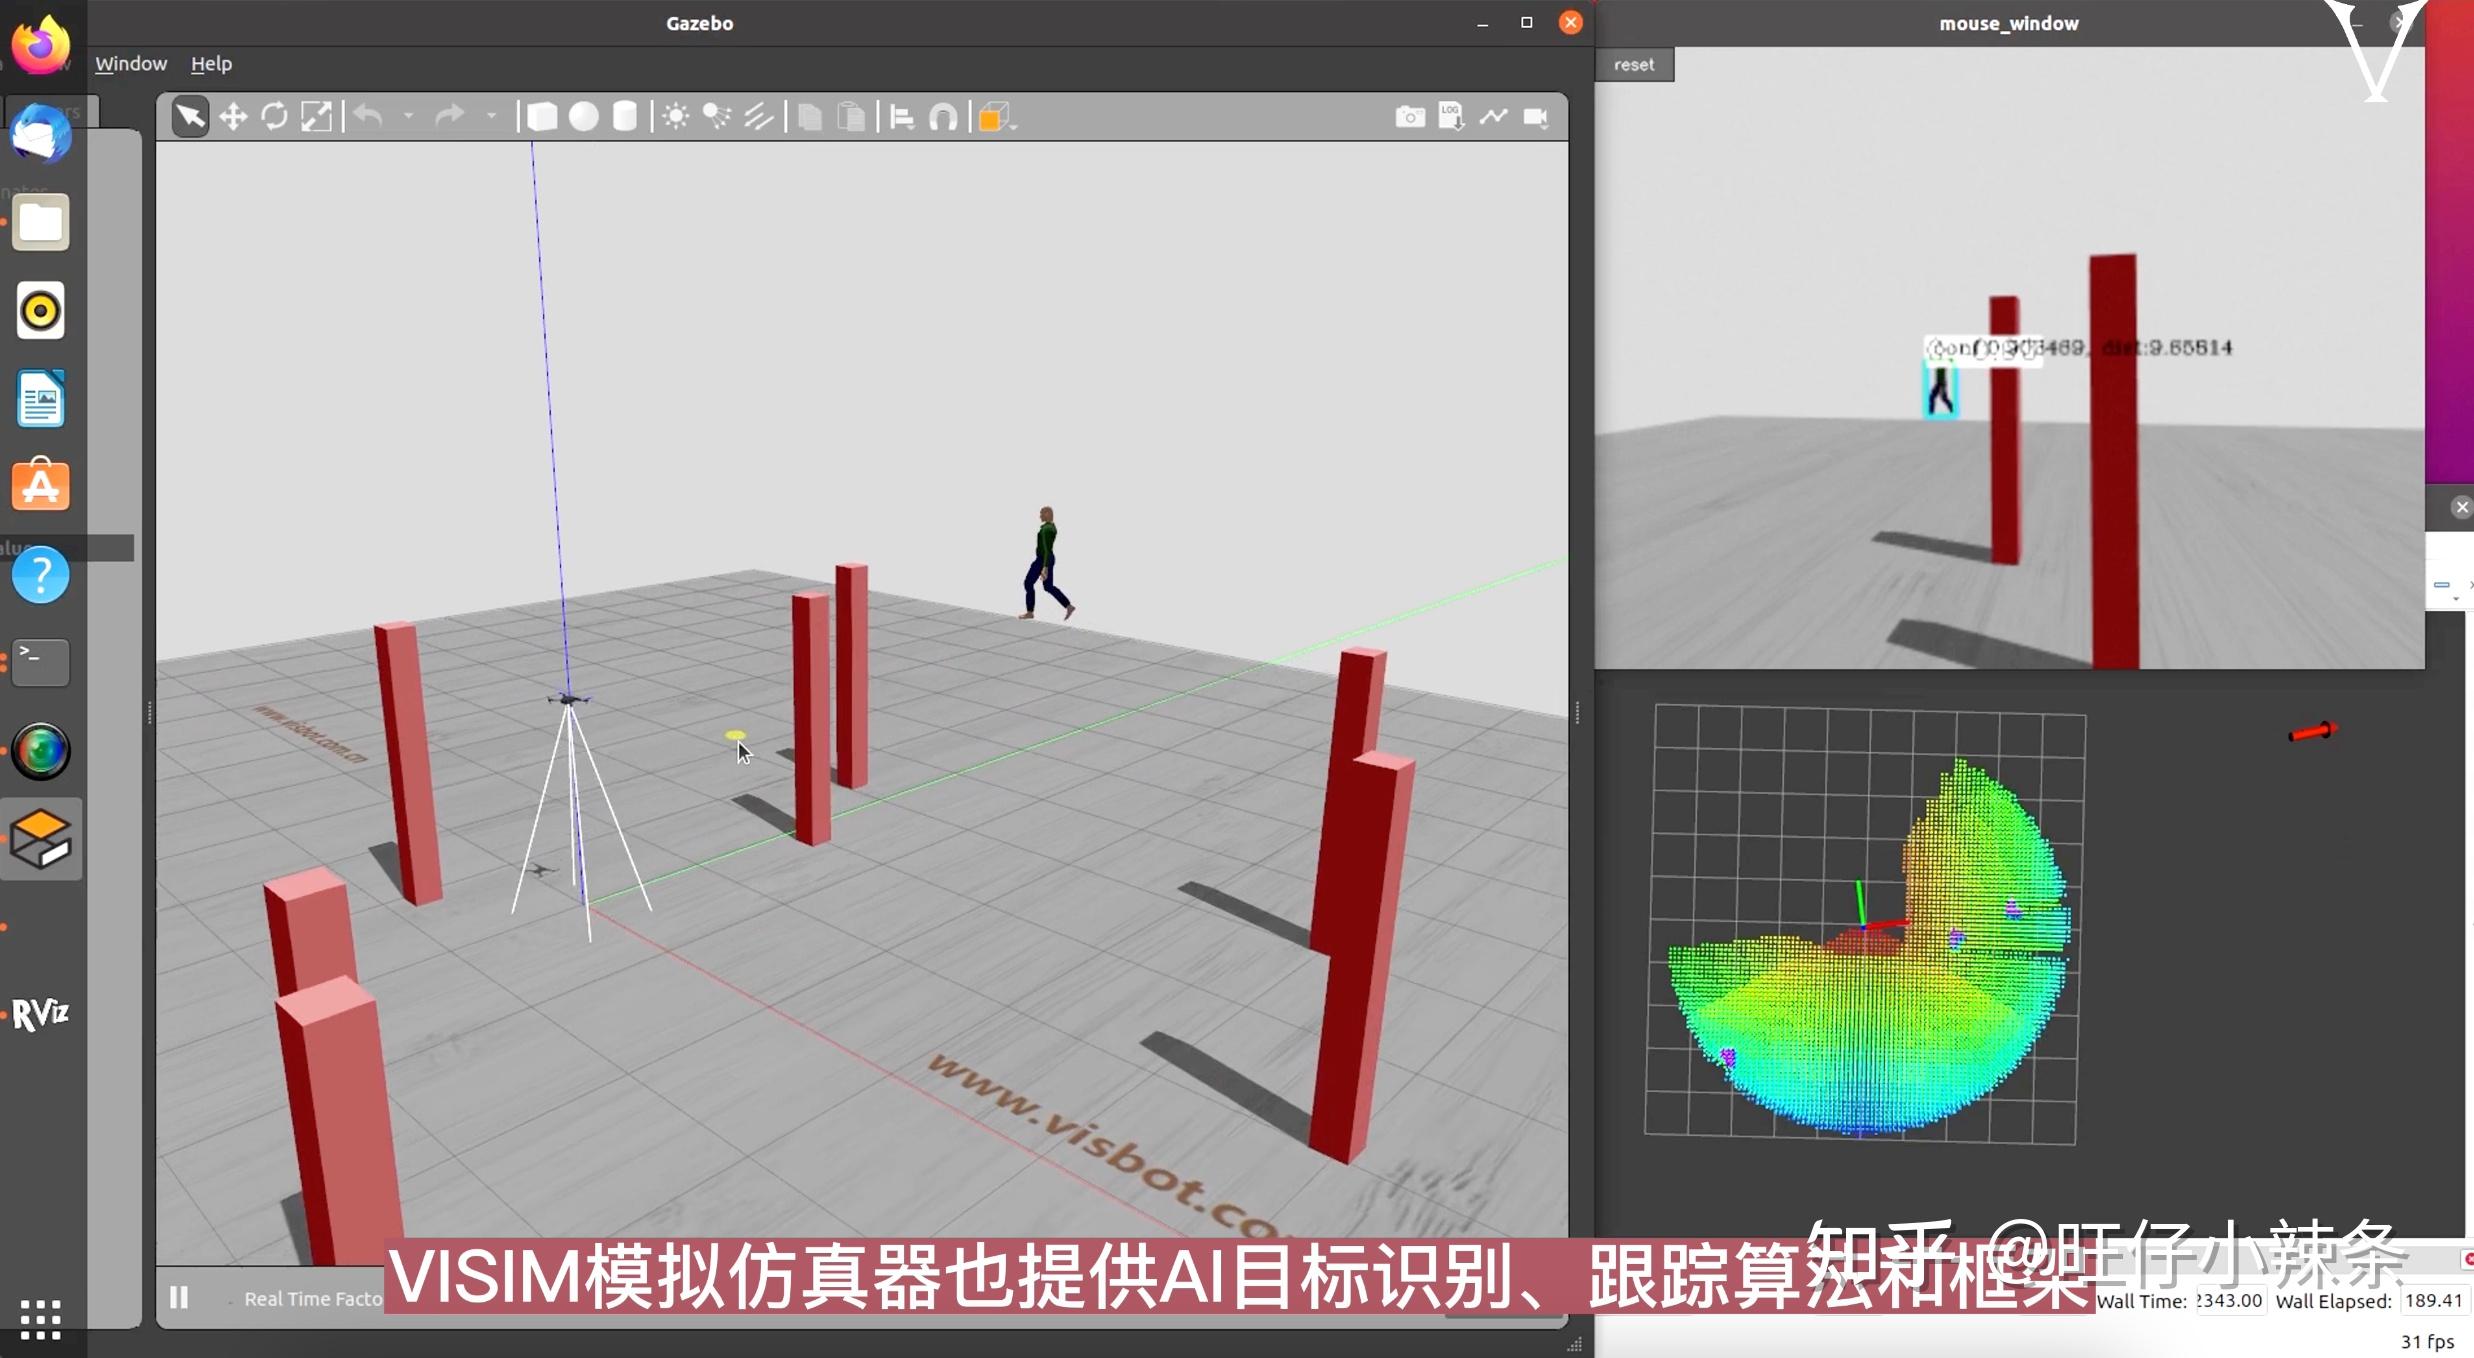2474x1358 pixels.
Task: Open the redo history dropdown arrow
Action: point(491,117)
